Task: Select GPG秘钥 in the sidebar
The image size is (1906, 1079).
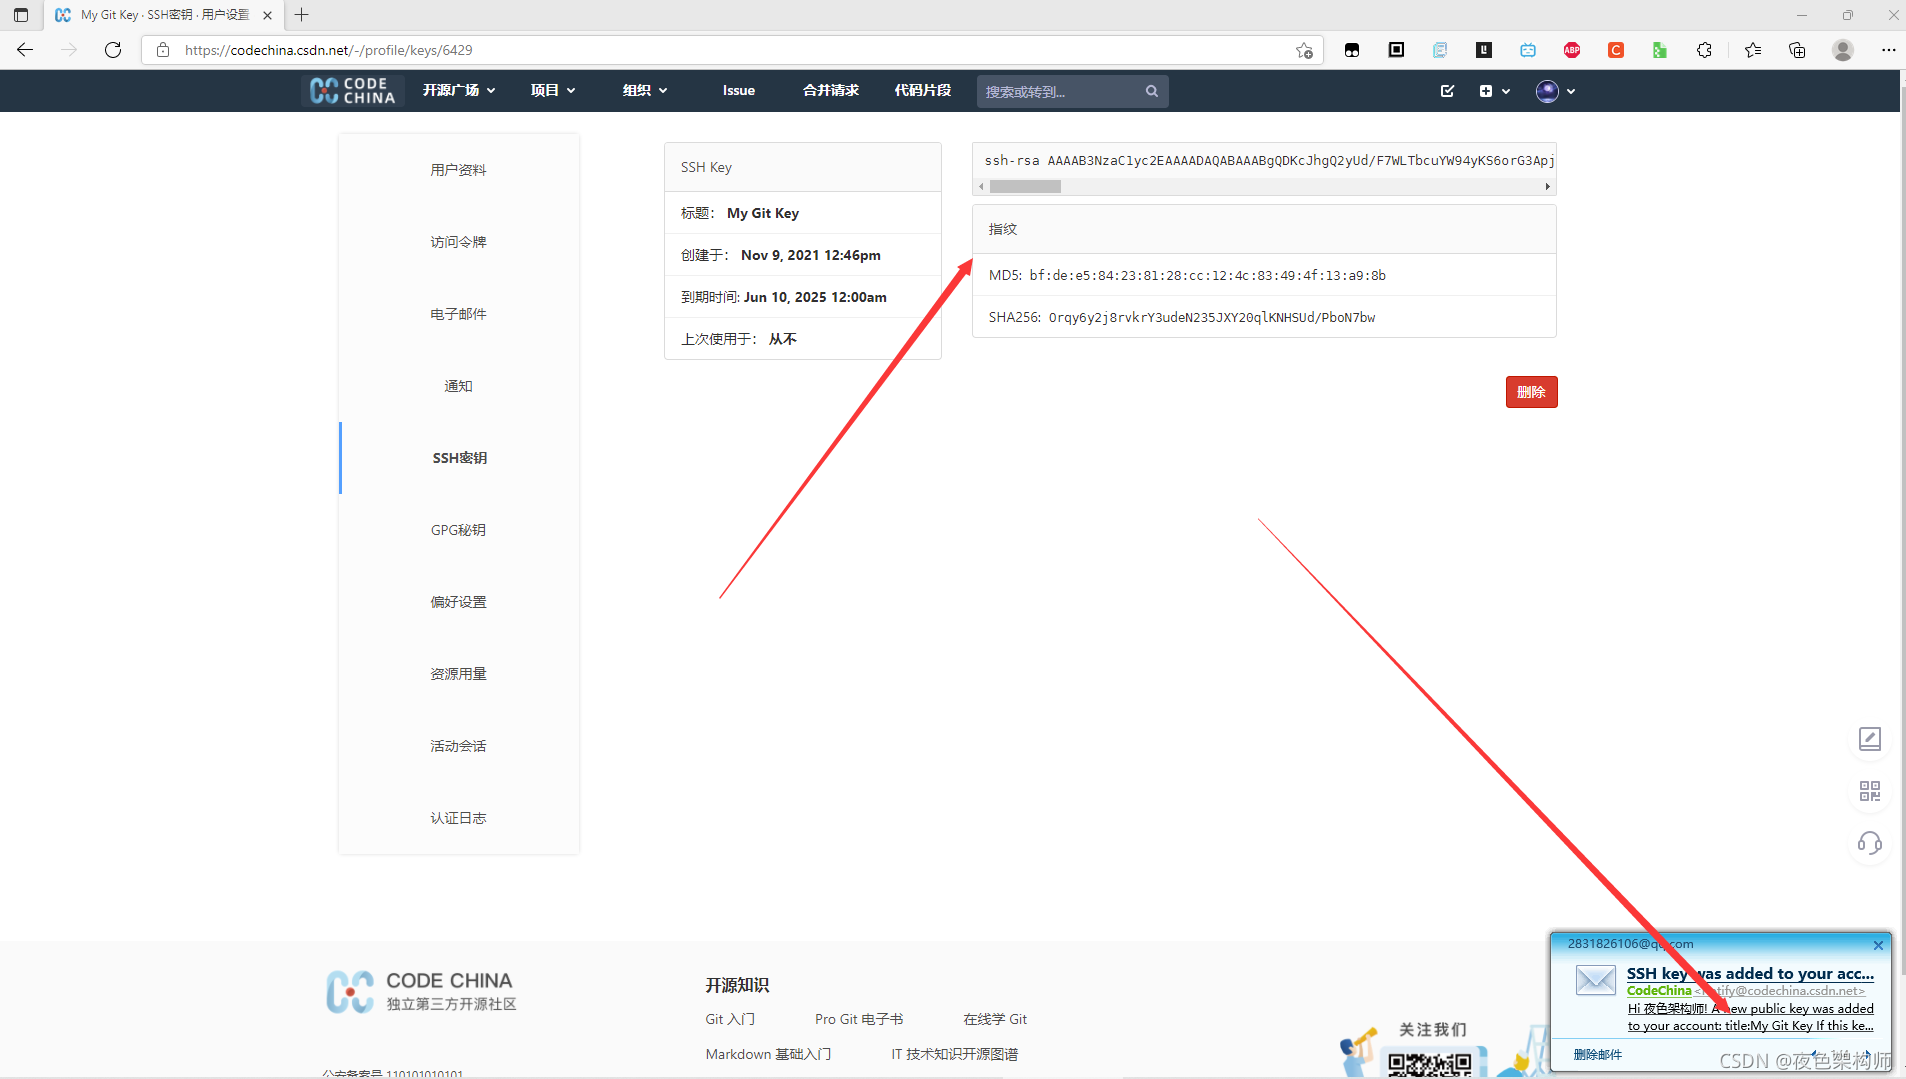Action: [x=459, y=530]
